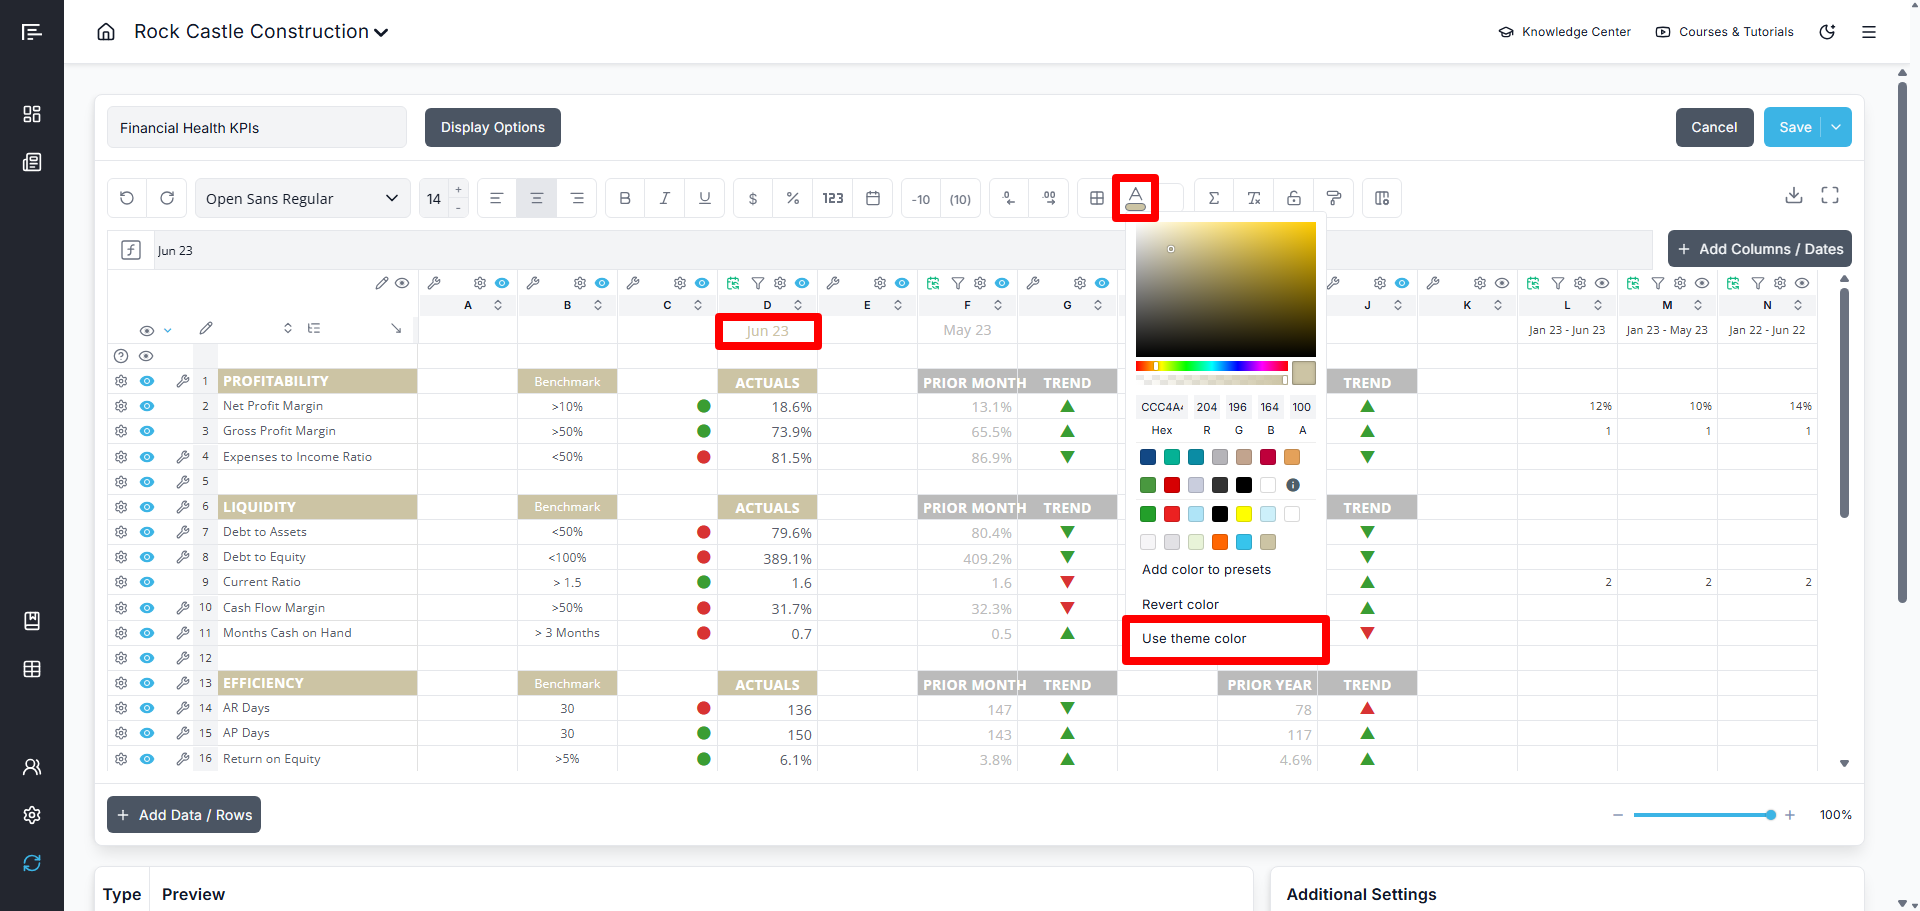The width and height of the screenshot is (1920, 911).
Task: Clear formatting from selection
Action: click(x=1254, y=198)
